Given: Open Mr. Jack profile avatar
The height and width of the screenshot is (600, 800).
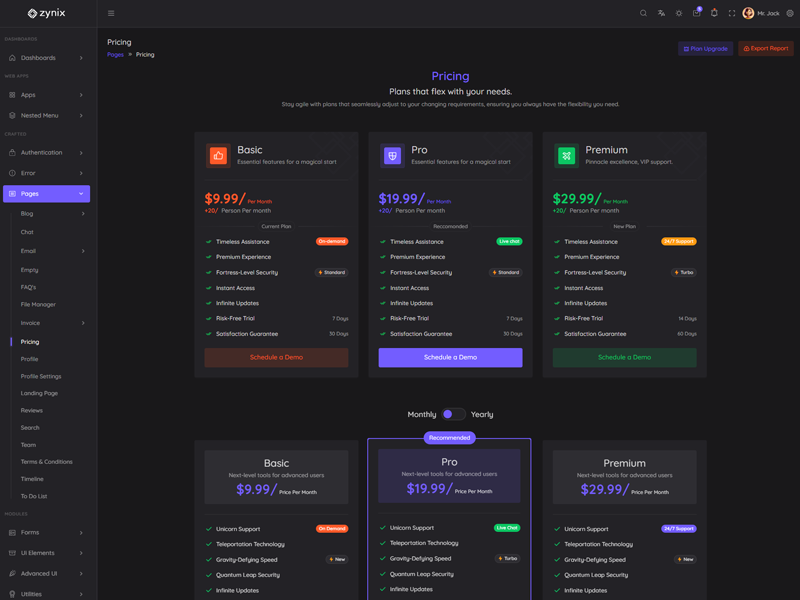Looking at the screenshot, I should pos(748,13).
